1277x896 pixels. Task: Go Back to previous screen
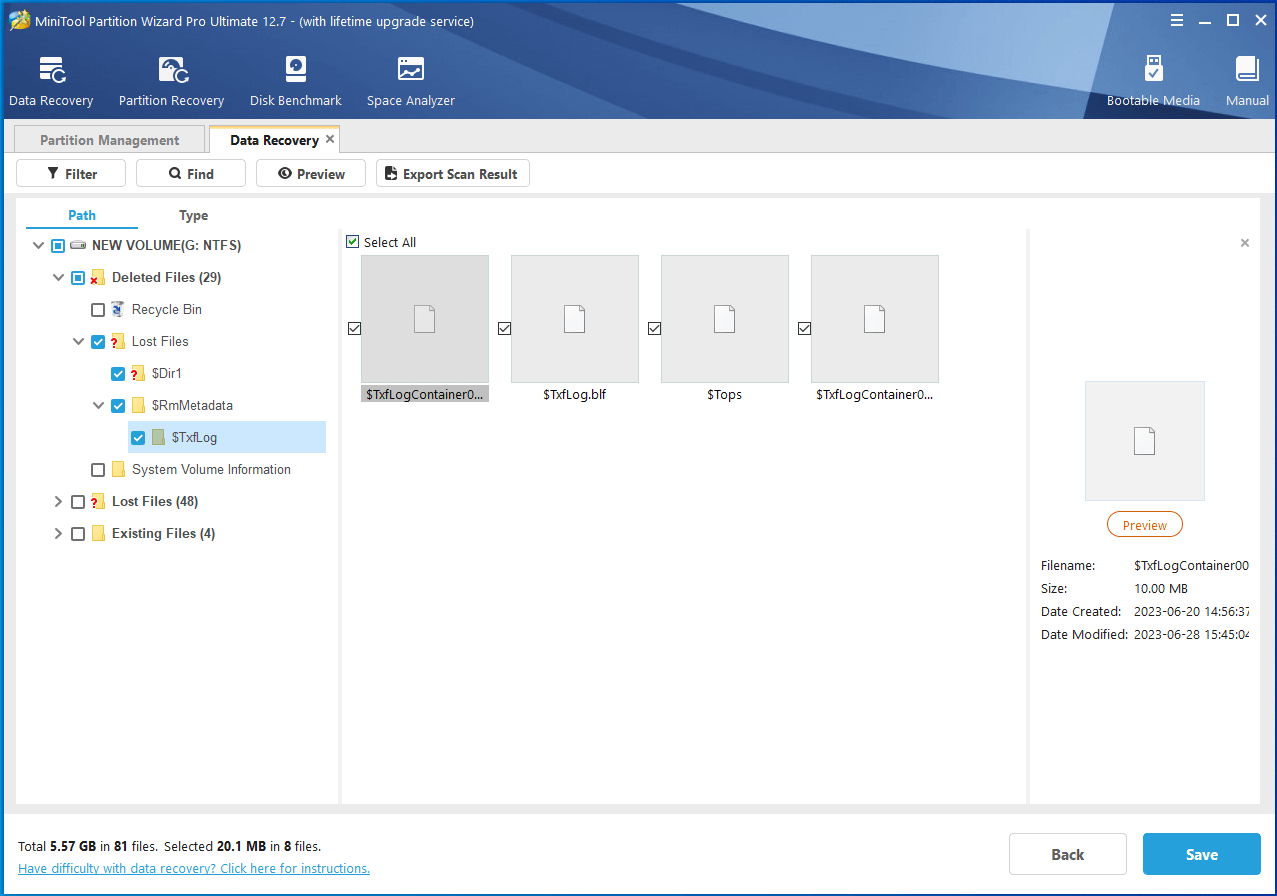coord(1068,854)
